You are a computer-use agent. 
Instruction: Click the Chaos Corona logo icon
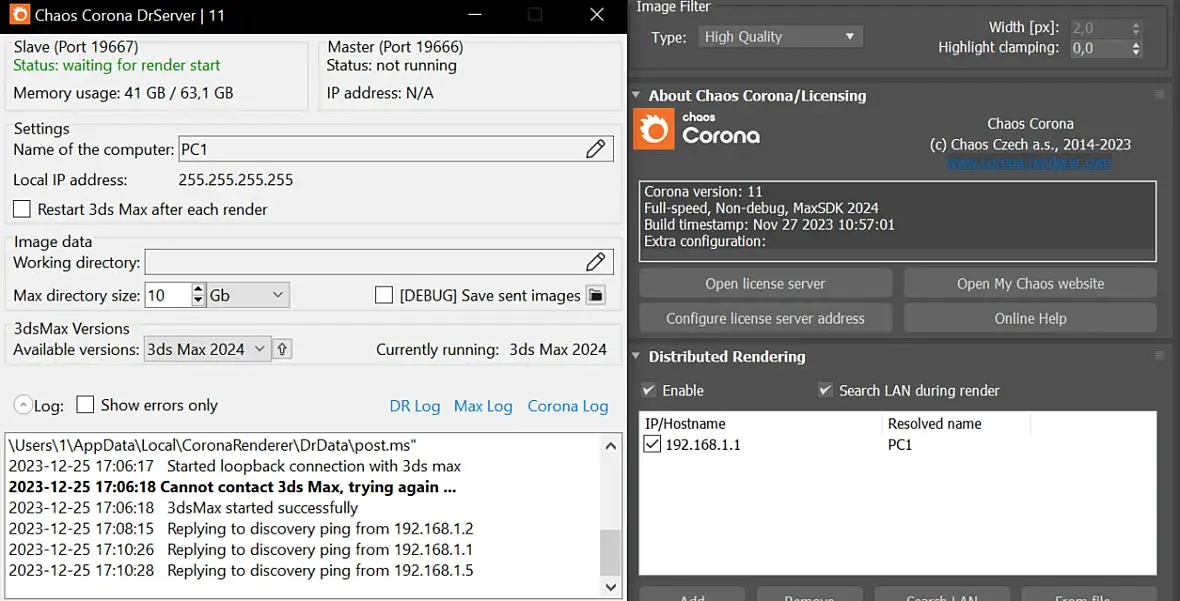[655, 129]
